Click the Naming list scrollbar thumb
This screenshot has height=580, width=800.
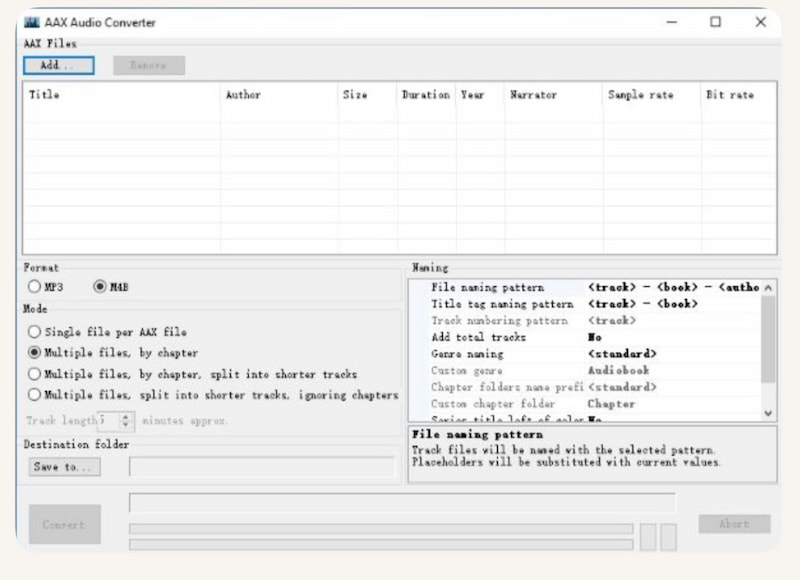click(768, 339)
